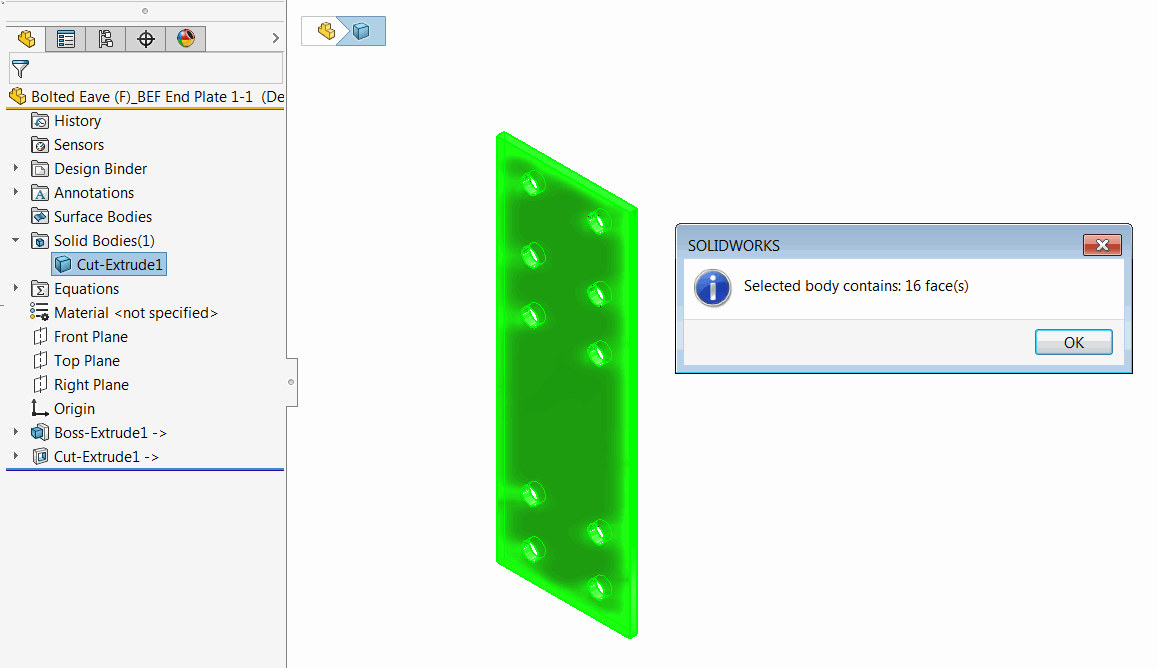Click the tree filter search field
The width and height of the screenshot is (1158, 668).
(145, 69)
